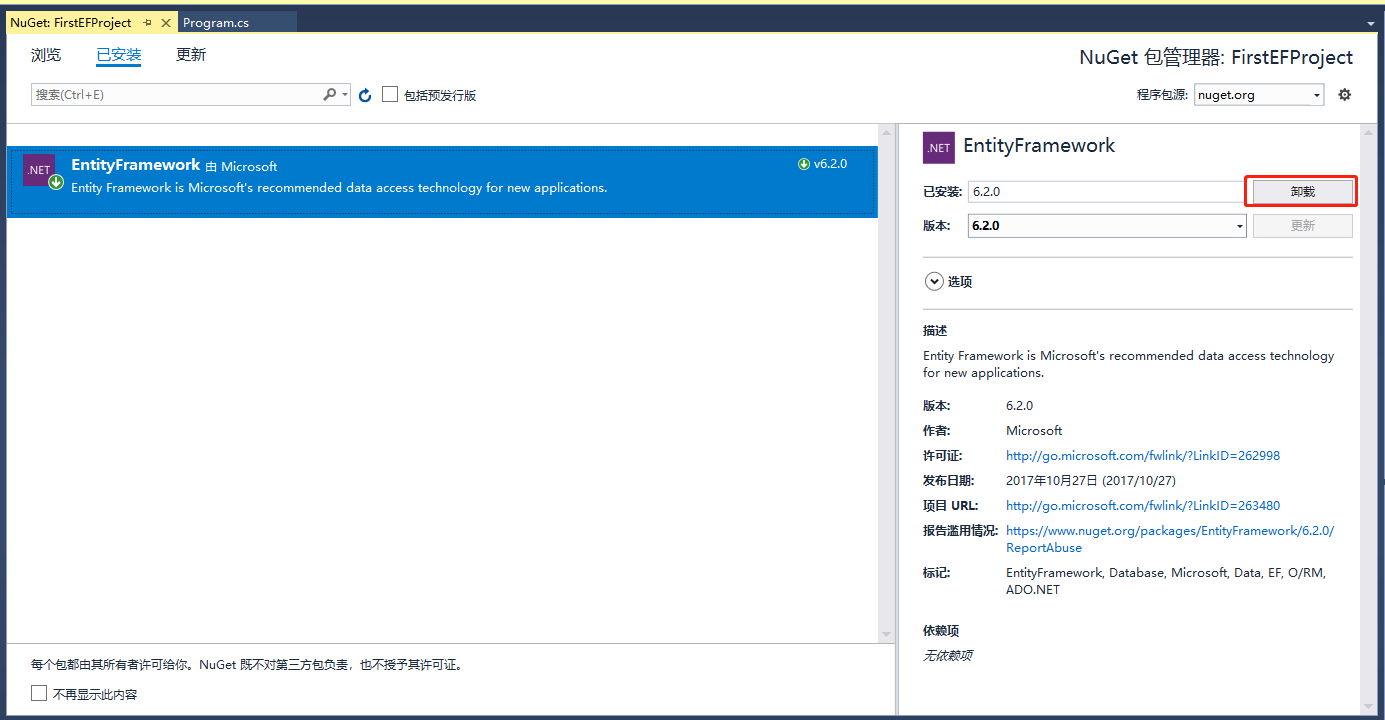Check the 不再显示此内容 checkbox

(39, 693)
